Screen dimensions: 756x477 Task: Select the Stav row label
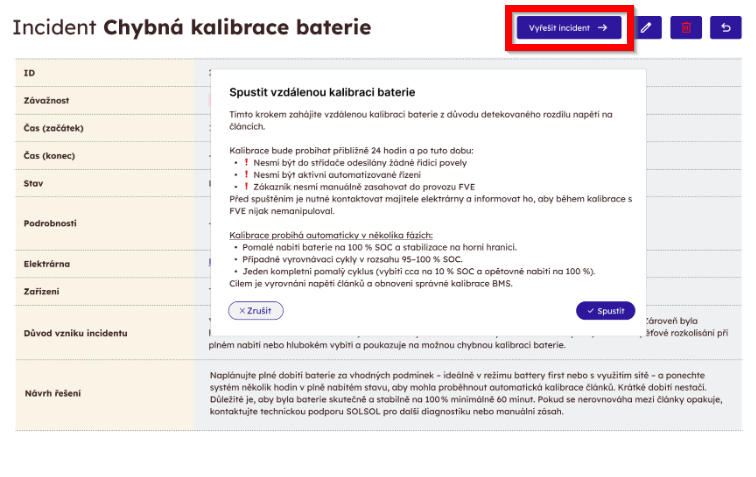(x=33, y=183)
